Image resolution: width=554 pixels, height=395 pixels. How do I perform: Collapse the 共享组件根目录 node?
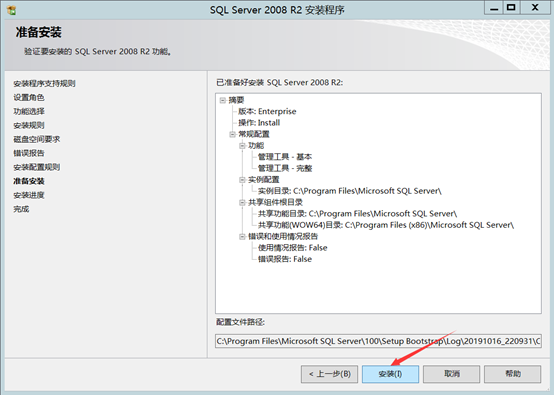(242, 202)
